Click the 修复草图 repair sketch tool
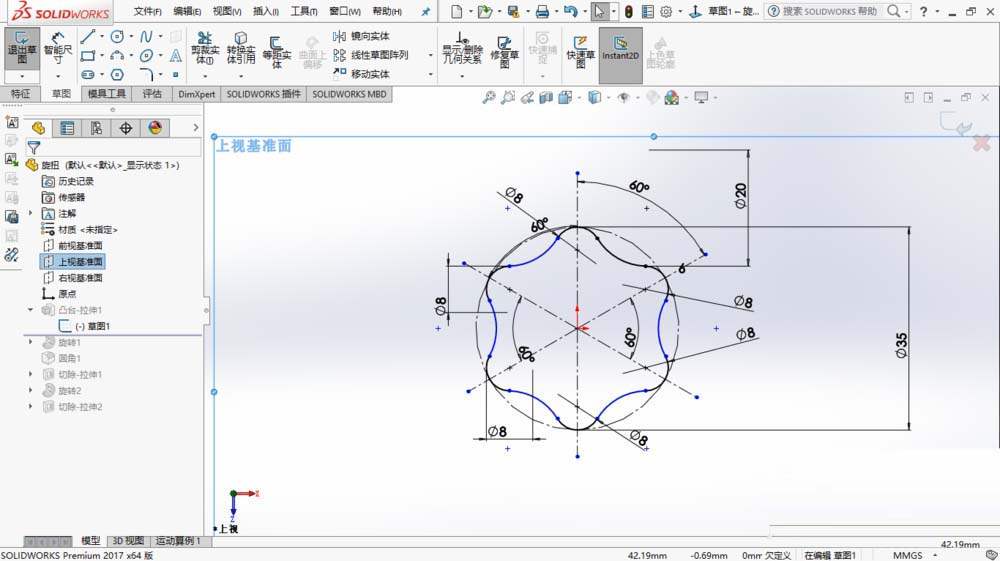The image size is (1000, 561). pos(504,51)
